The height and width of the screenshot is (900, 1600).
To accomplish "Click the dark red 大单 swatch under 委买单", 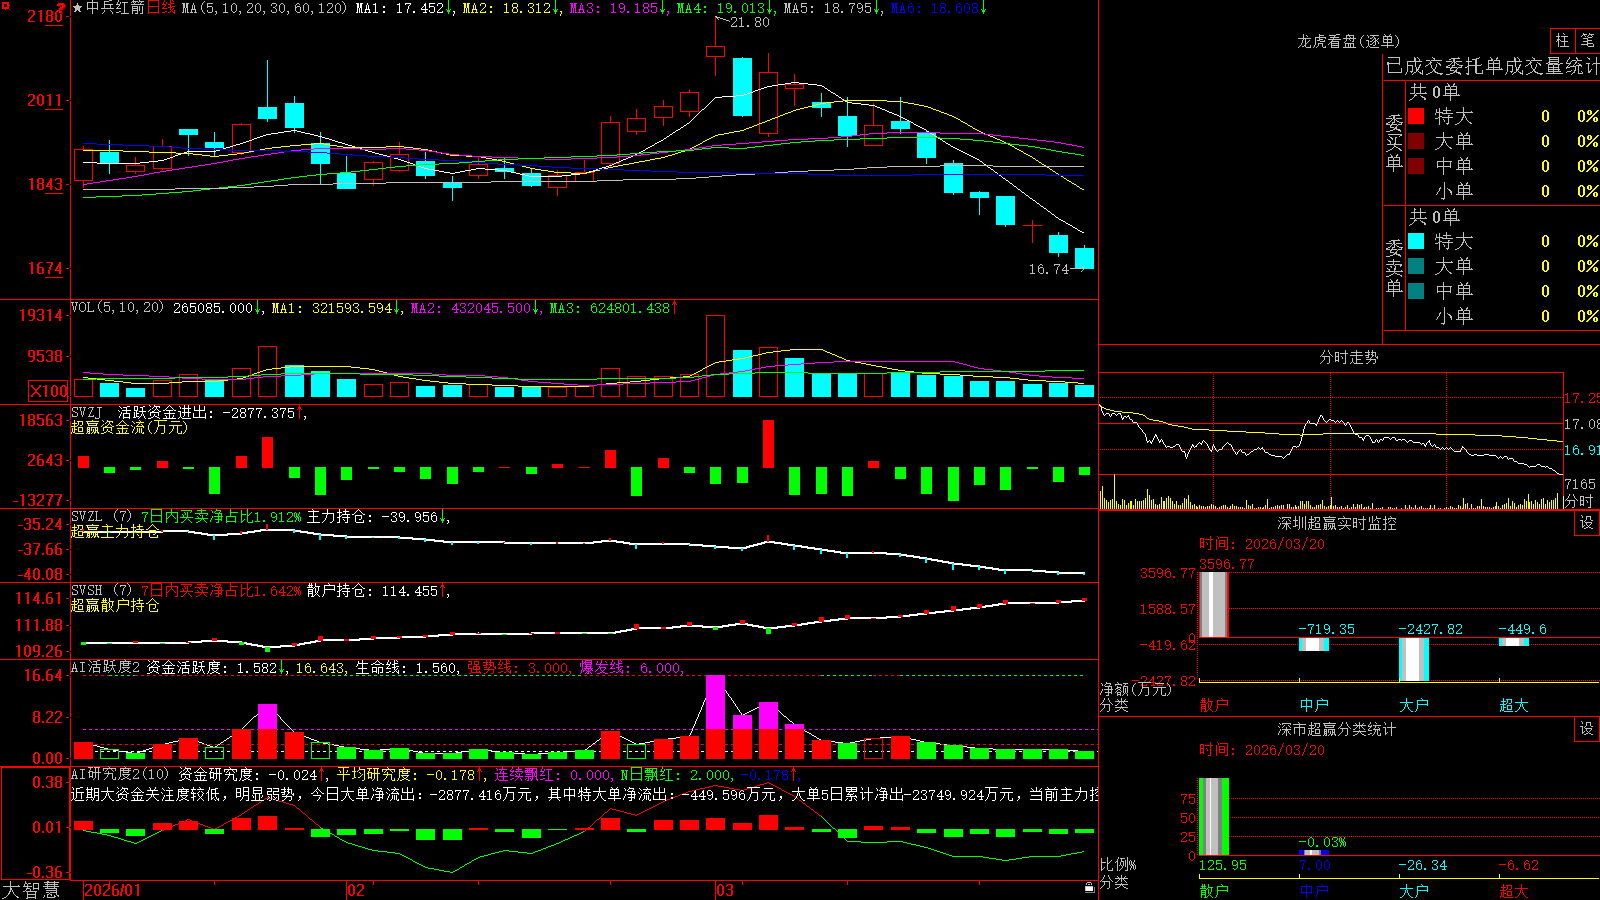I will click(x=1416, y=141).
